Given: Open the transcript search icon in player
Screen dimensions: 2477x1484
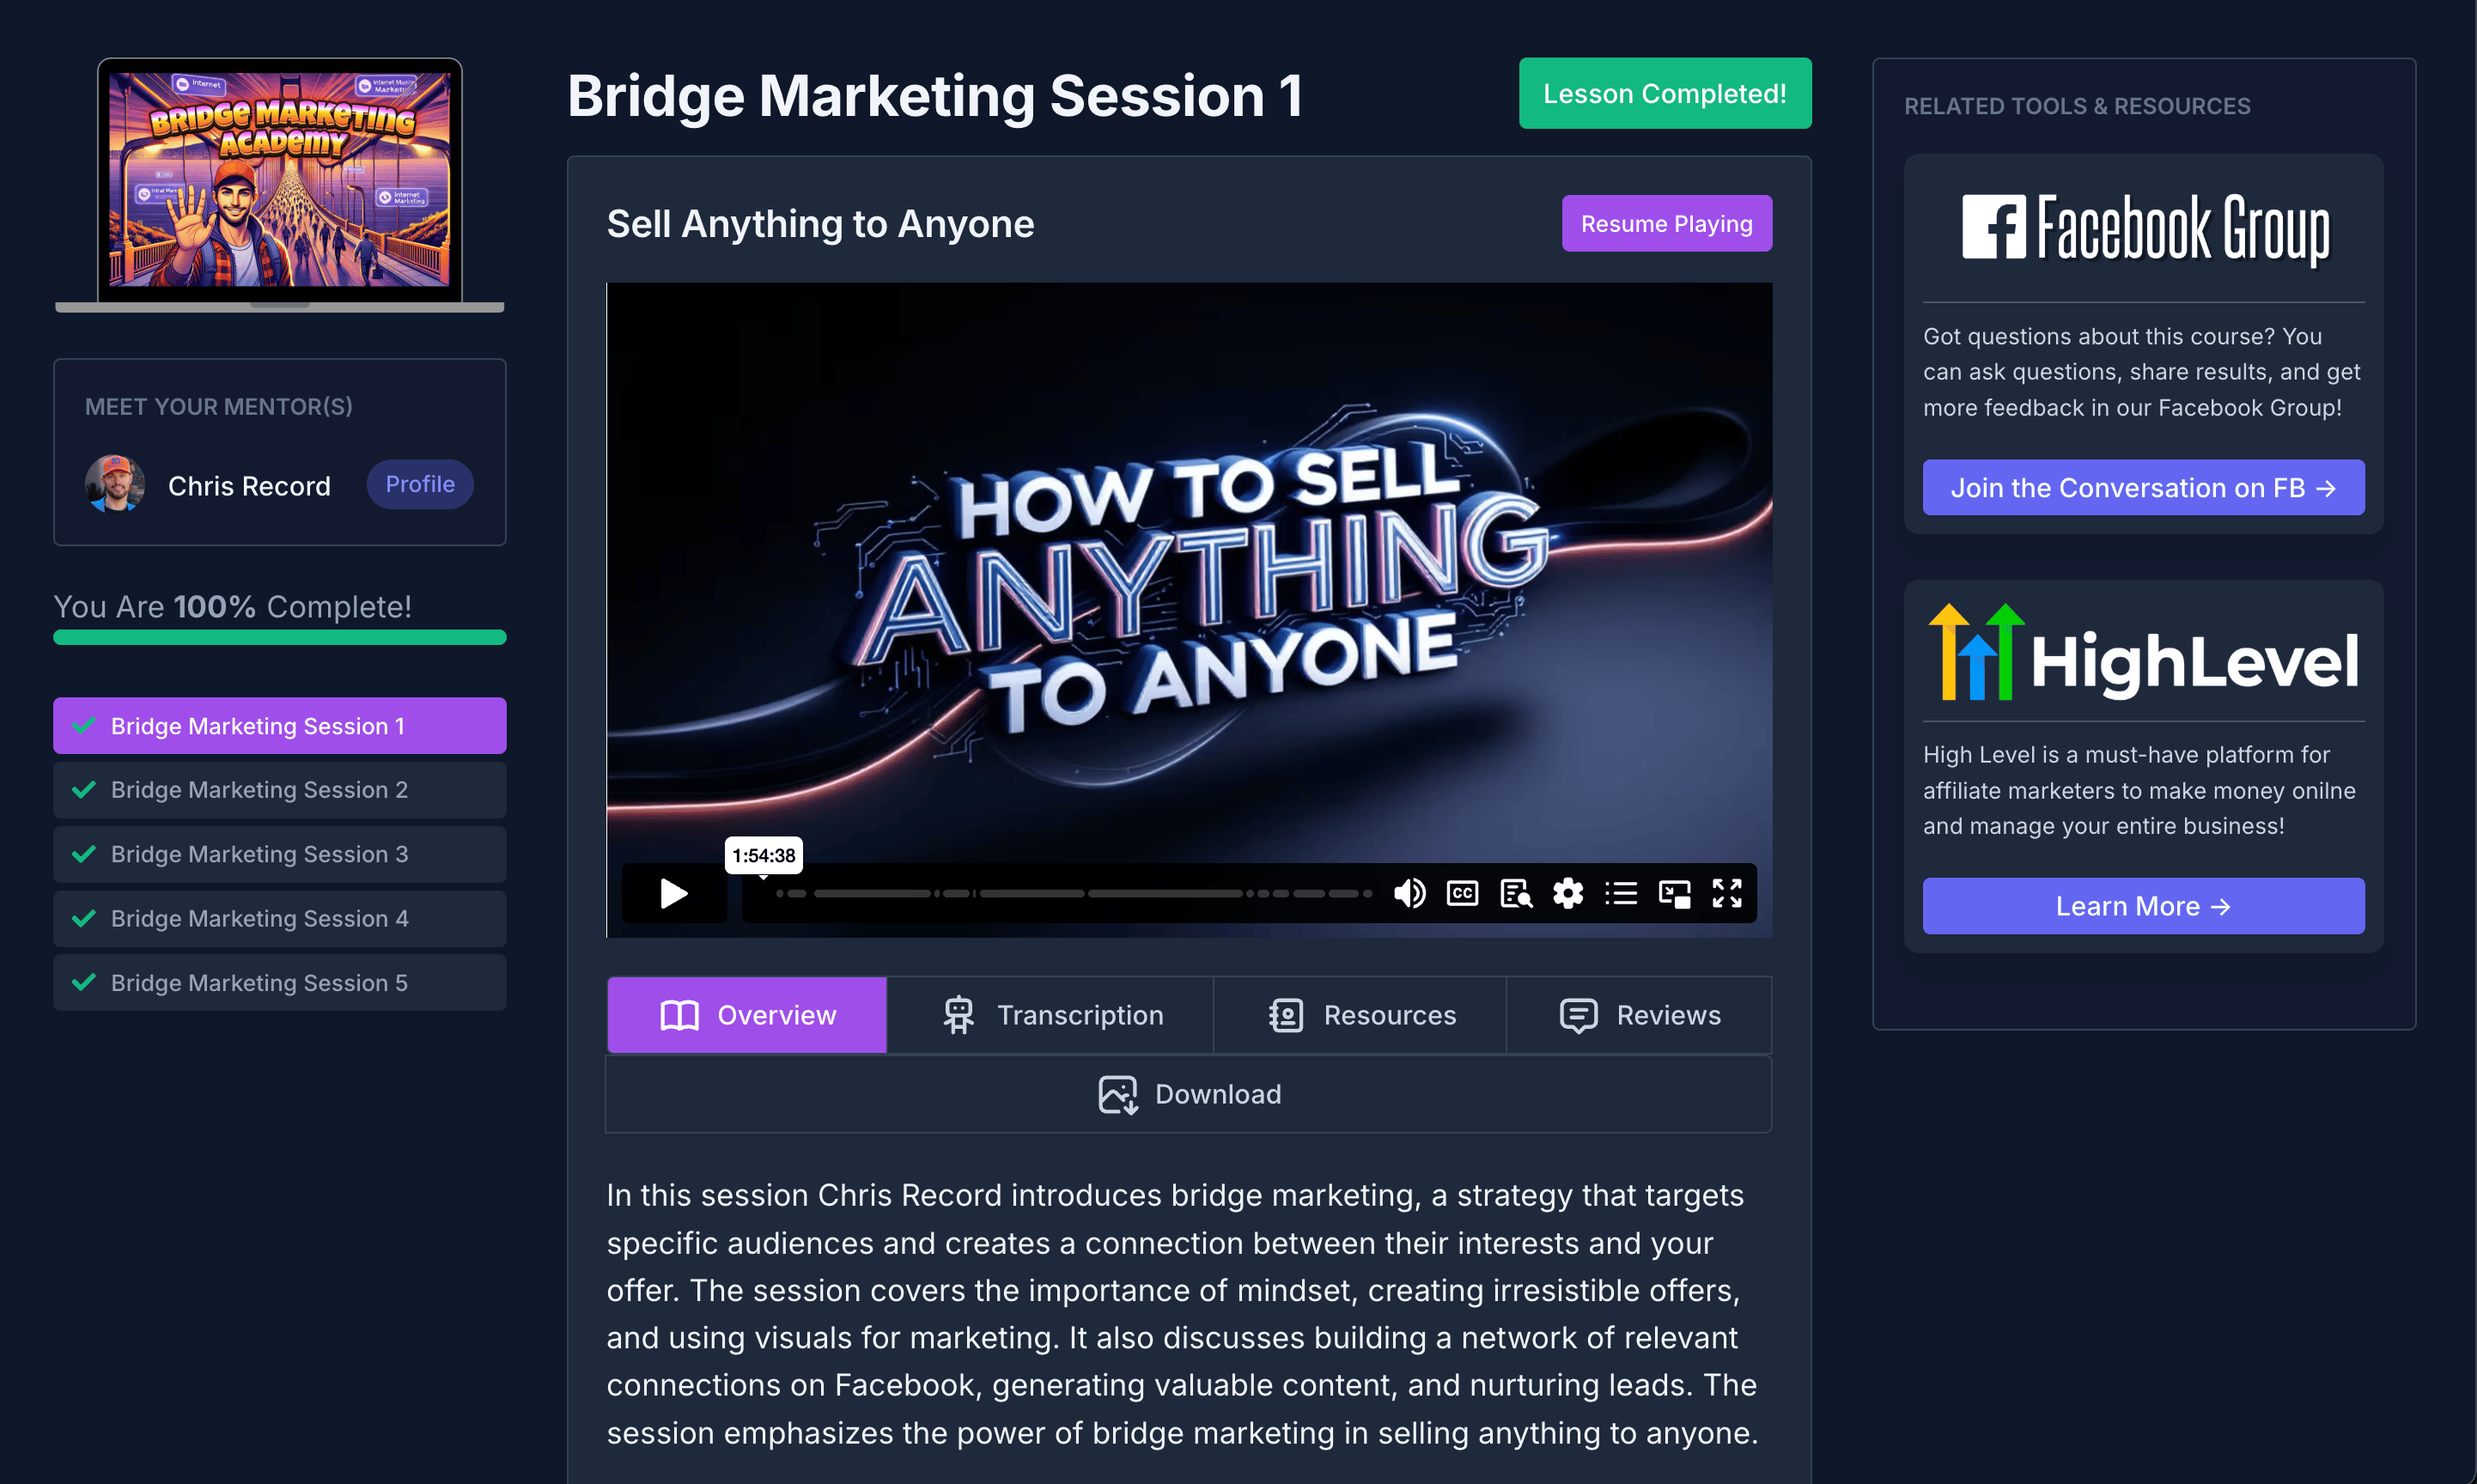Looking at the screenshot, I should pyautogui.click(x=1516, y=893).
